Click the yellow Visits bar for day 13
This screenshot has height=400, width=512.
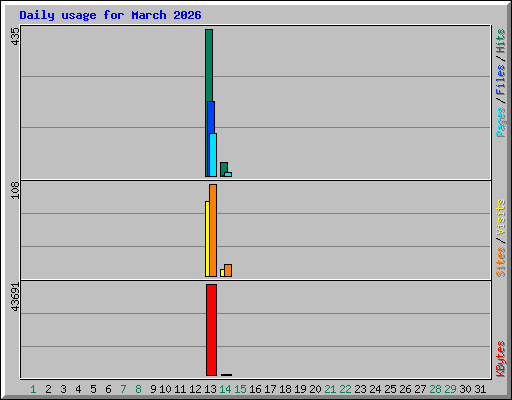[207, 239]
